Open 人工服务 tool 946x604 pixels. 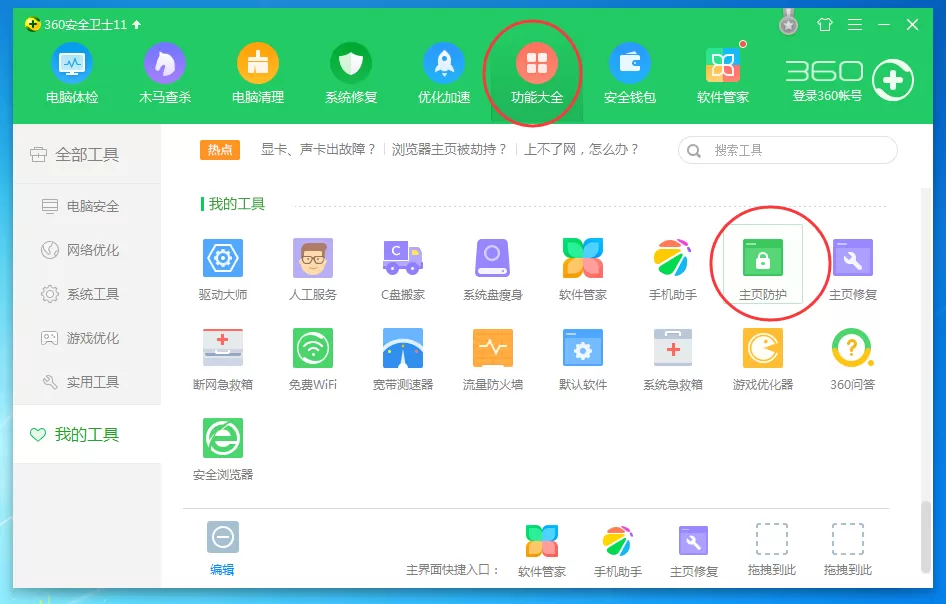click(x=313, y=269)
